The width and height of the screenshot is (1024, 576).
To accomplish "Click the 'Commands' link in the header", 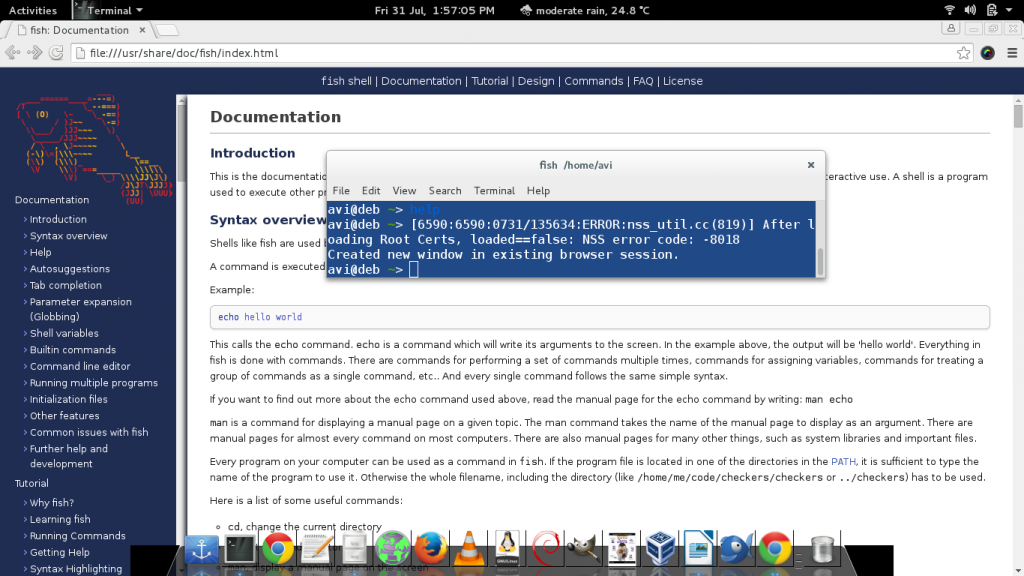I will [x=595, y=81].
